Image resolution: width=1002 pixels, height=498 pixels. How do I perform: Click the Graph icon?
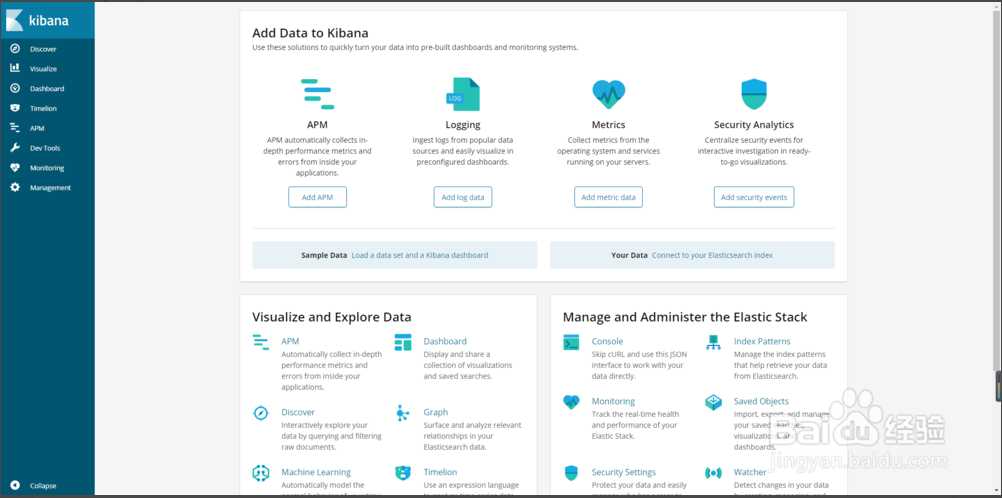click(403, 413)
